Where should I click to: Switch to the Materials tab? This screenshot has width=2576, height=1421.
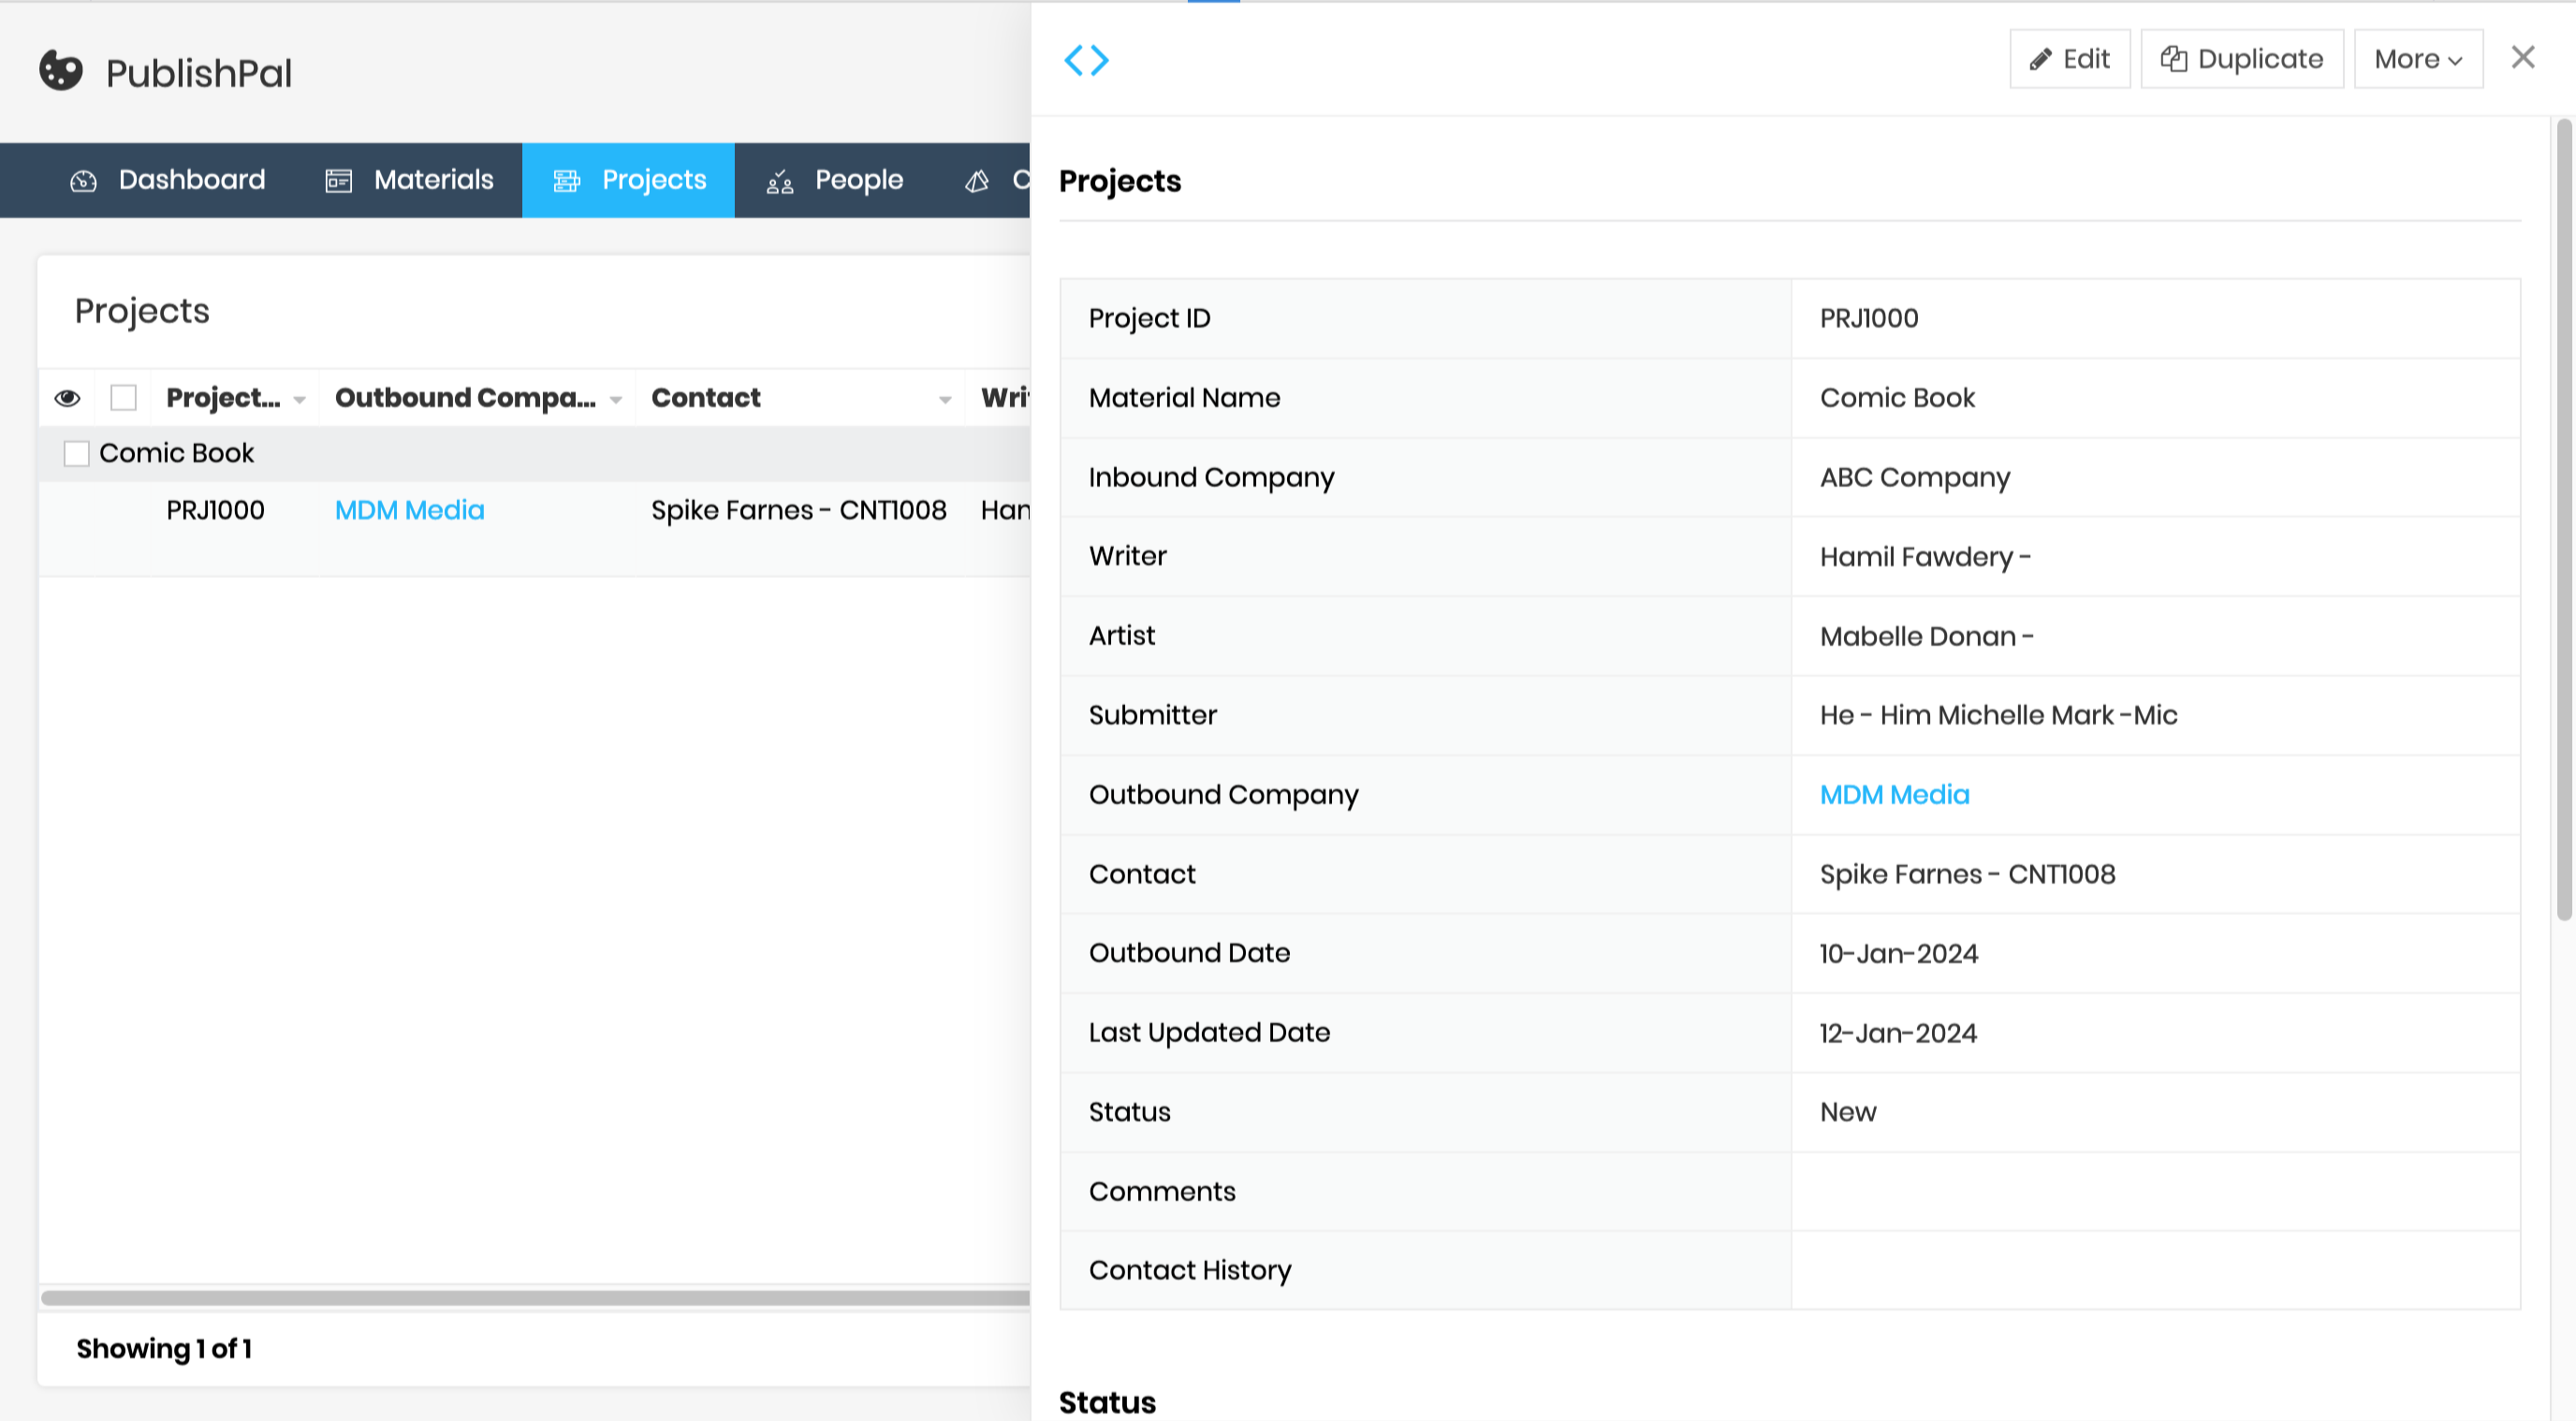pos(409,180)
